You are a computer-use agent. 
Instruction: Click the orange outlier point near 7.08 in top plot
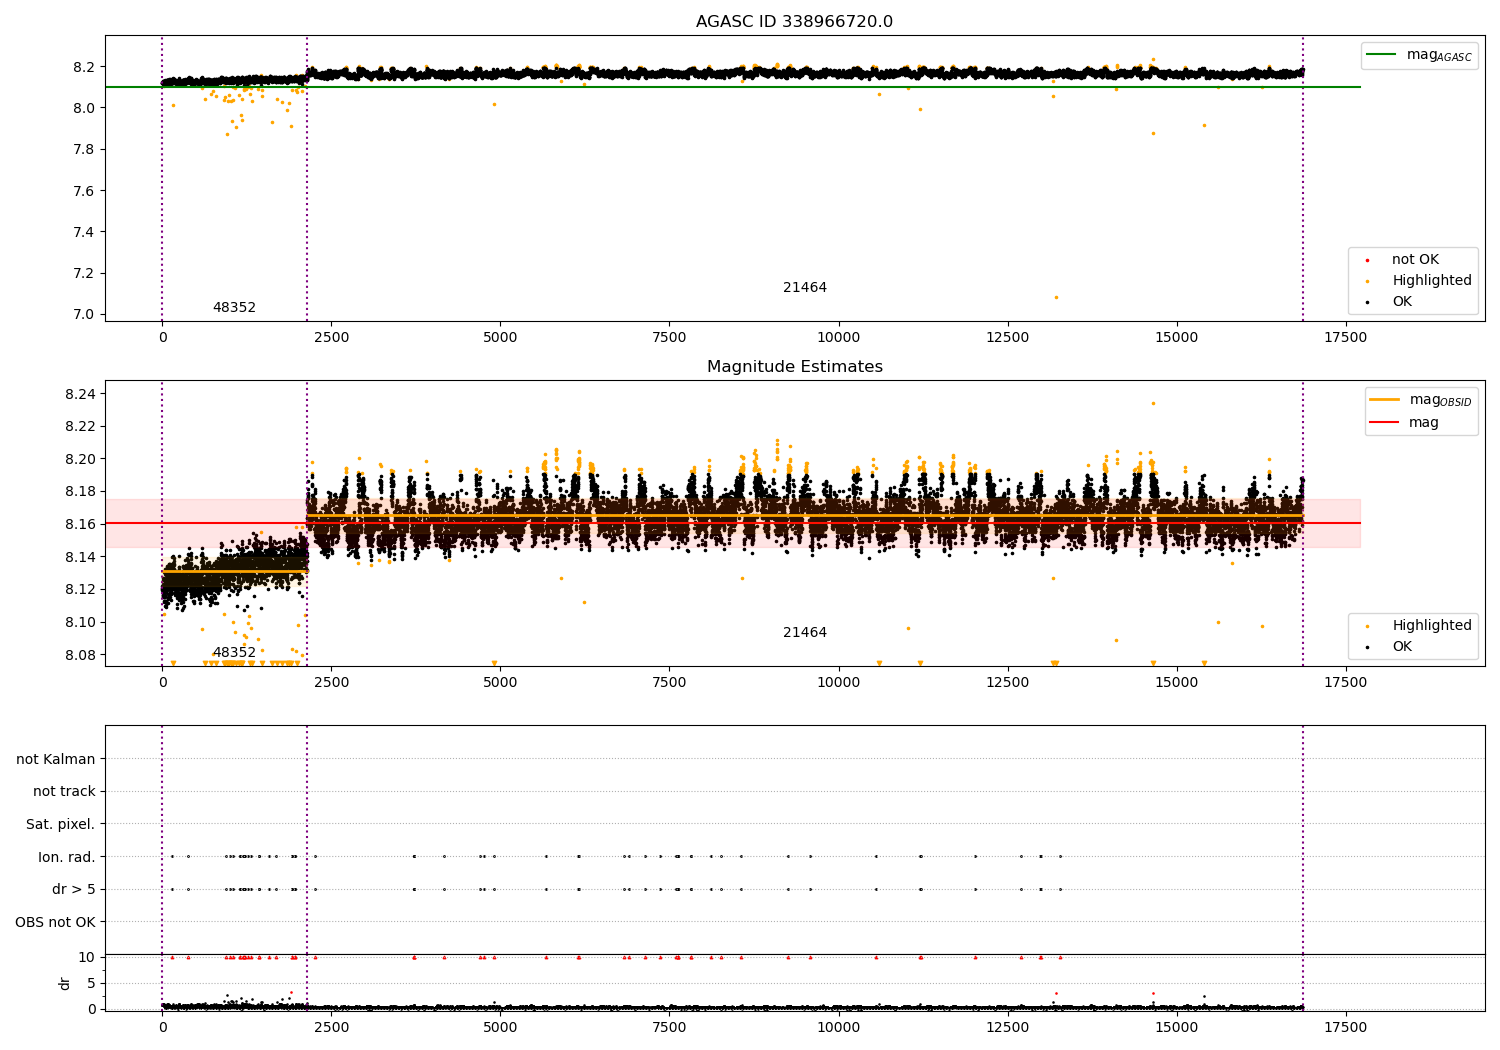click(1056, 297)
